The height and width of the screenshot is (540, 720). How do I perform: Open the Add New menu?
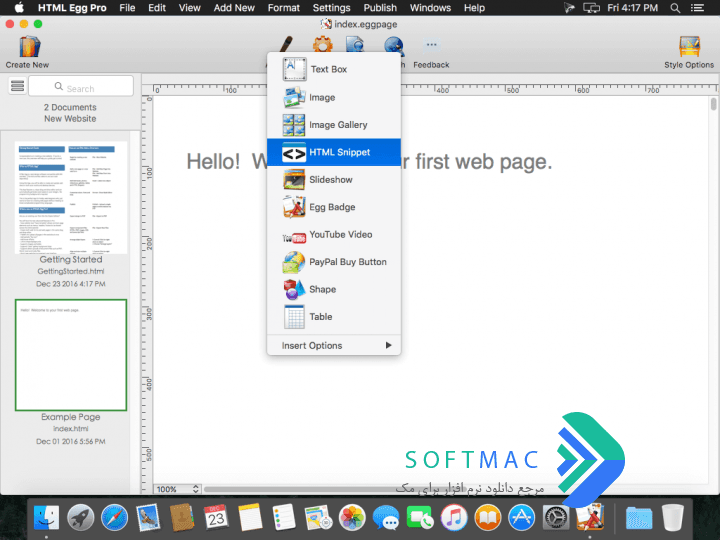point(234,8)
